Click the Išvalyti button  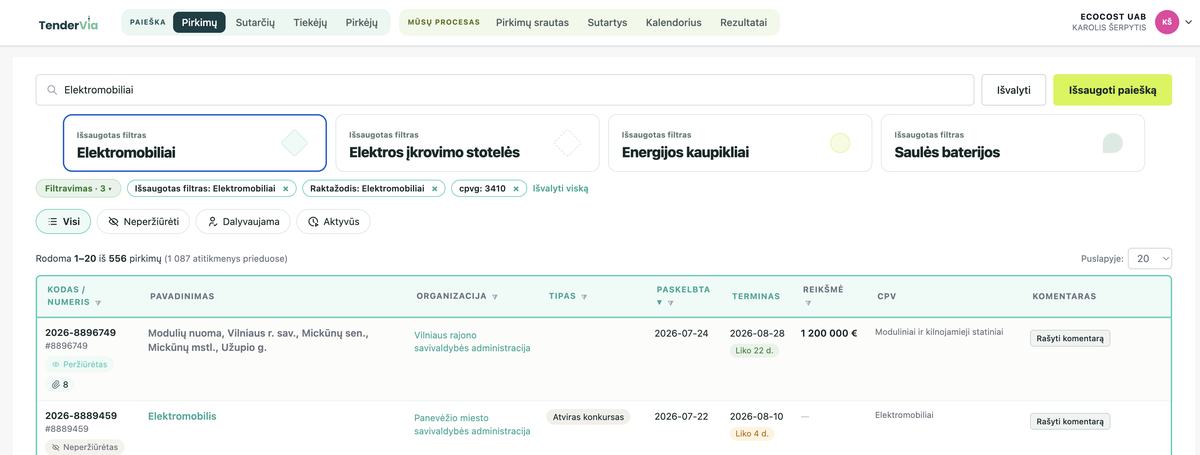click(x=1014, y=90)
